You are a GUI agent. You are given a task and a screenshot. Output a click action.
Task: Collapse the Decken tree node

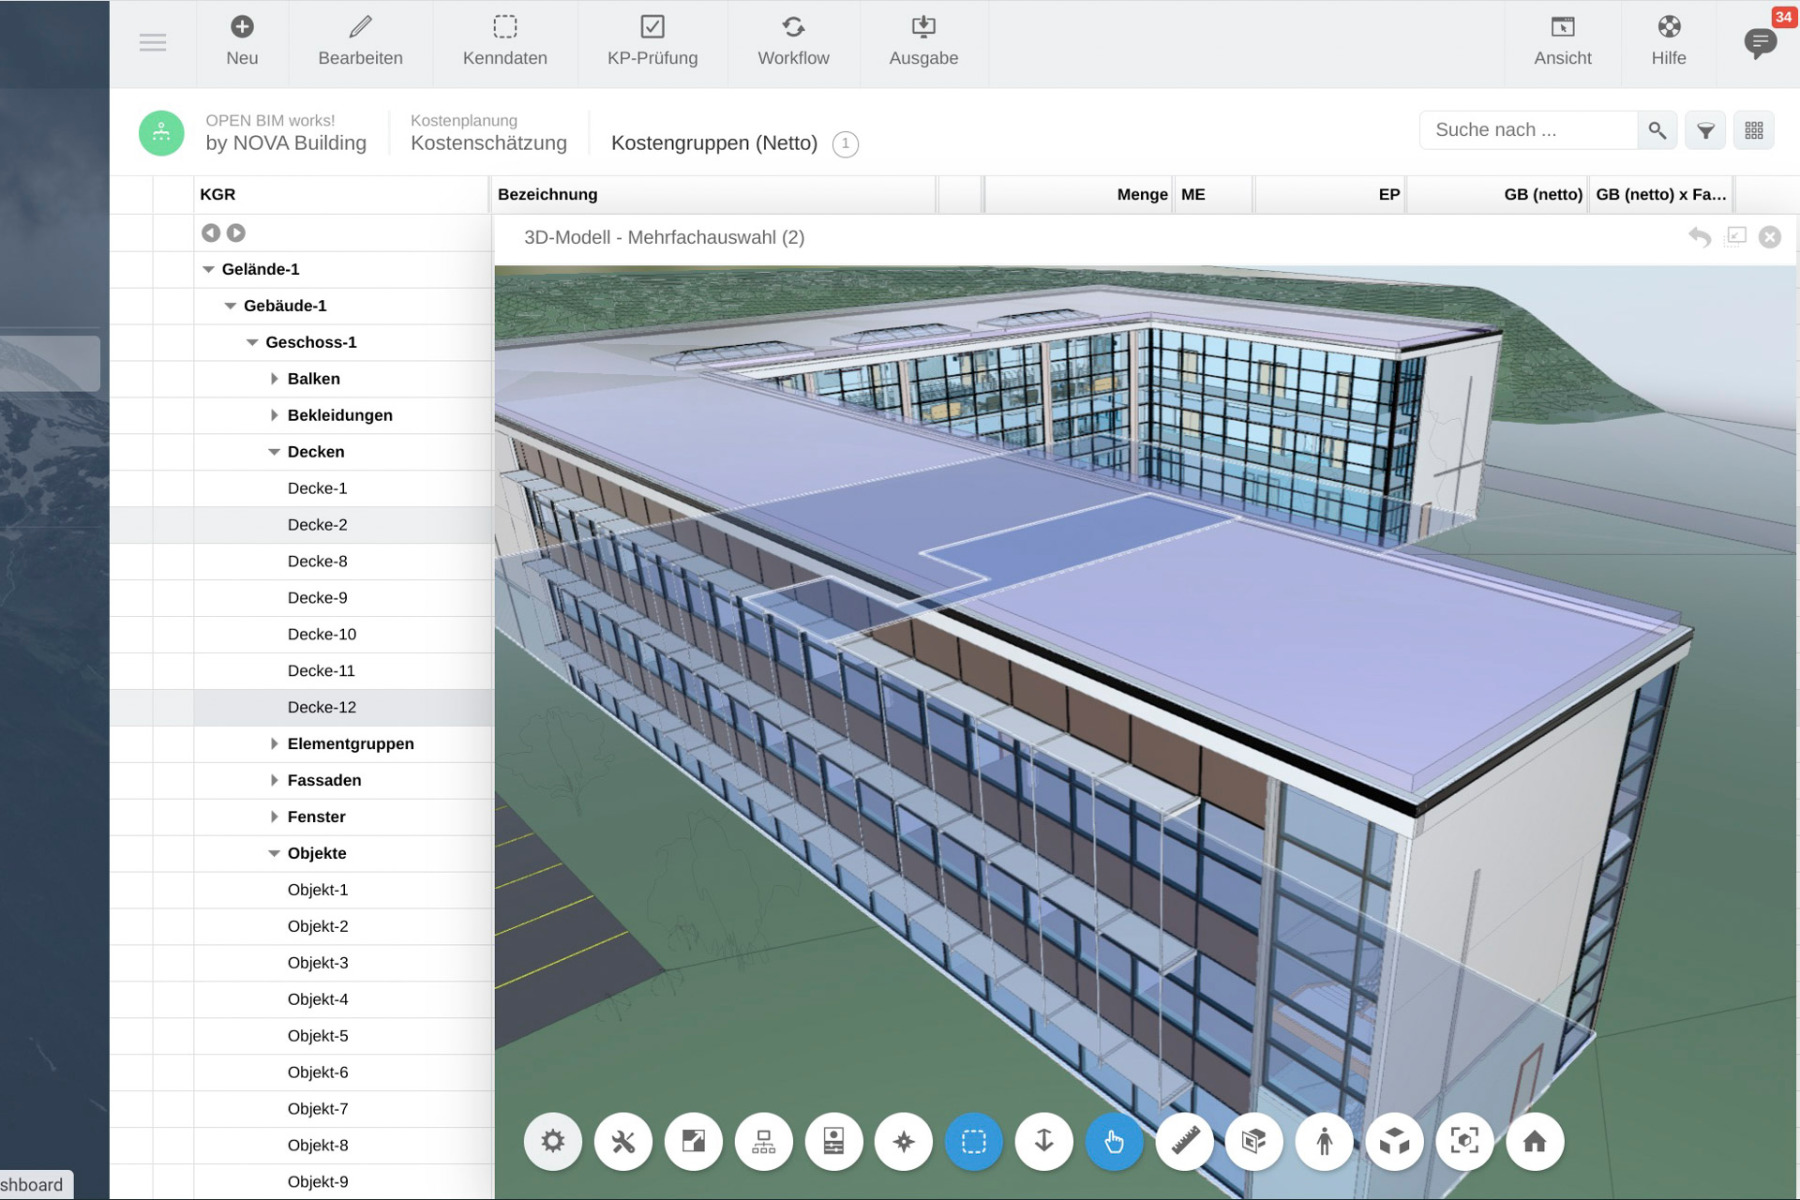(274, 452)
